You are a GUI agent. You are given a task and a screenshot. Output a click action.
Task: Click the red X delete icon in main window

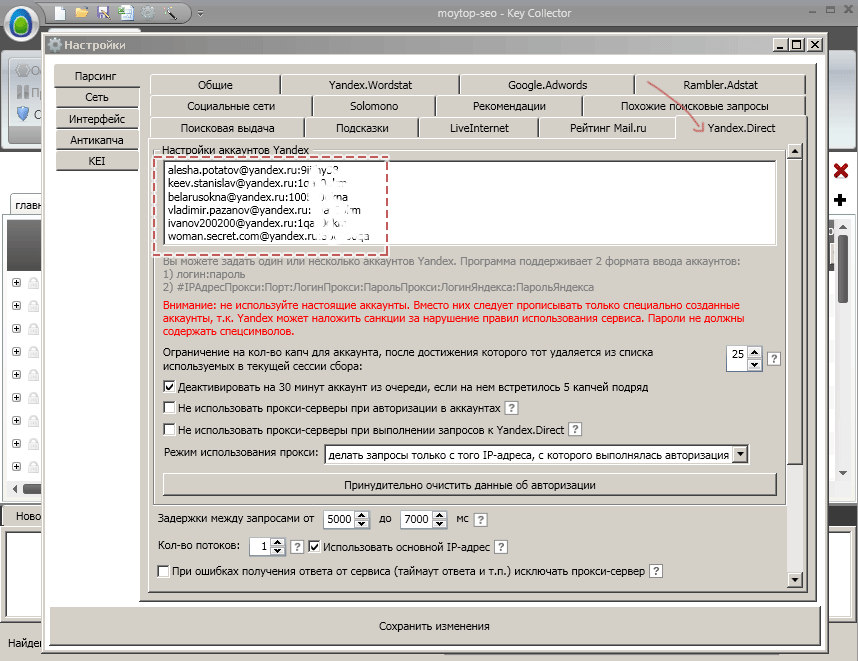[x=840, y=171]
